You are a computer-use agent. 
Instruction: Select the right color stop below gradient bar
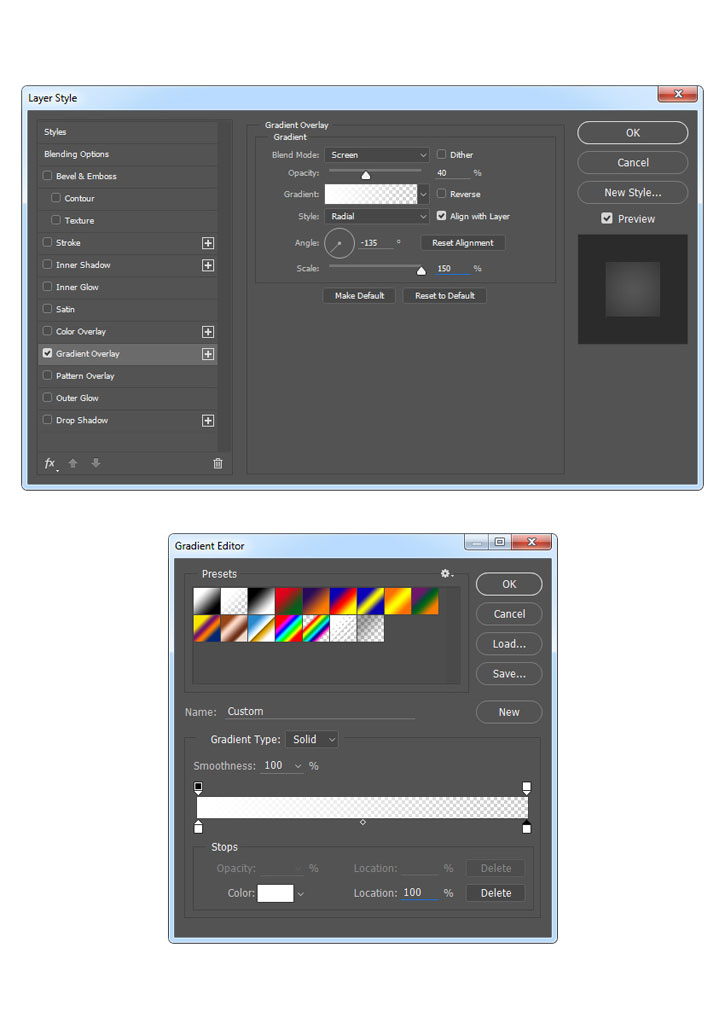click(x=526, y=827)
